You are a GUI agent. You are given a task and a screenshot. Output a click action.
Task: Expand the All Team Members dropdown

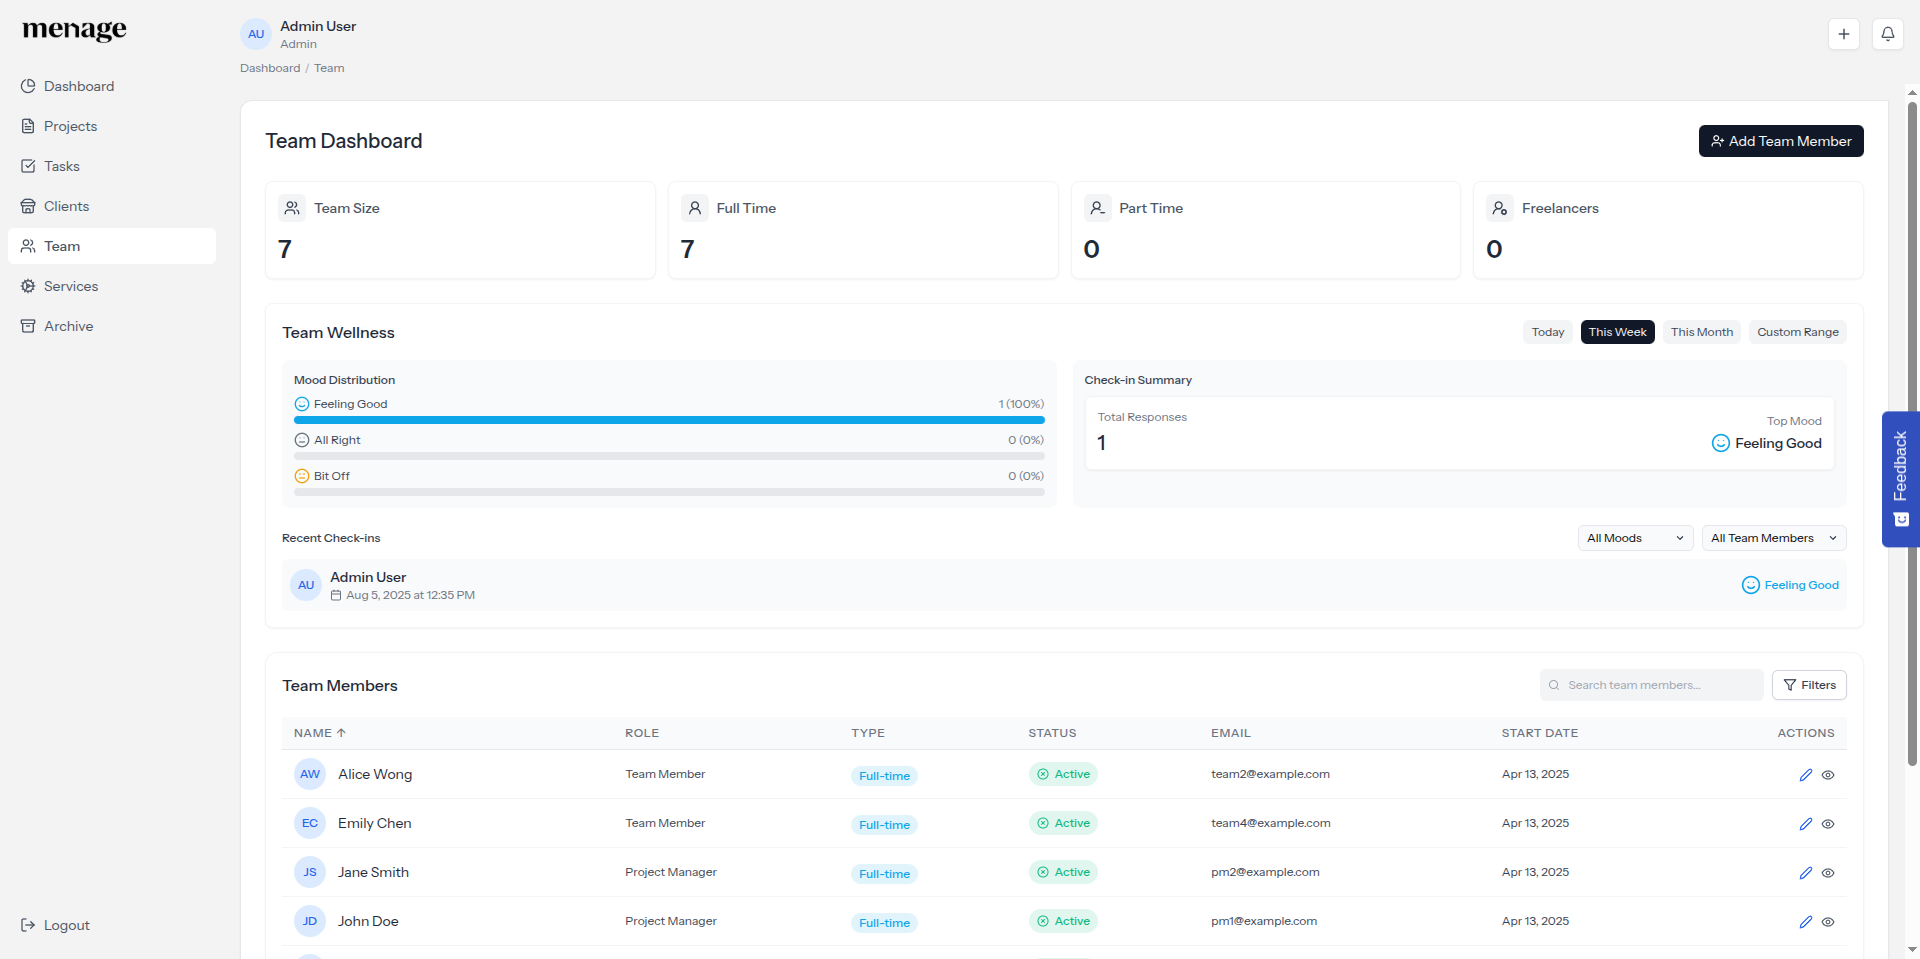1773,538
